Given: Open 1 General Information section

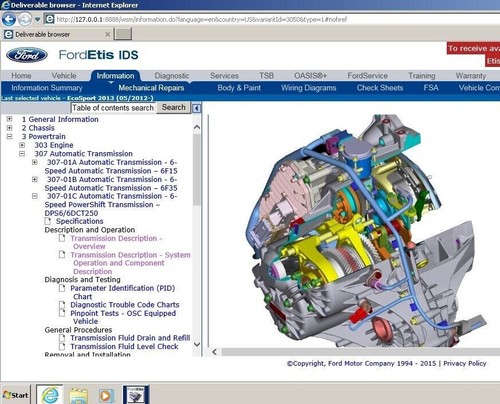Looking at the screenshot, I should pyautogui.click(x=60, y=119).
